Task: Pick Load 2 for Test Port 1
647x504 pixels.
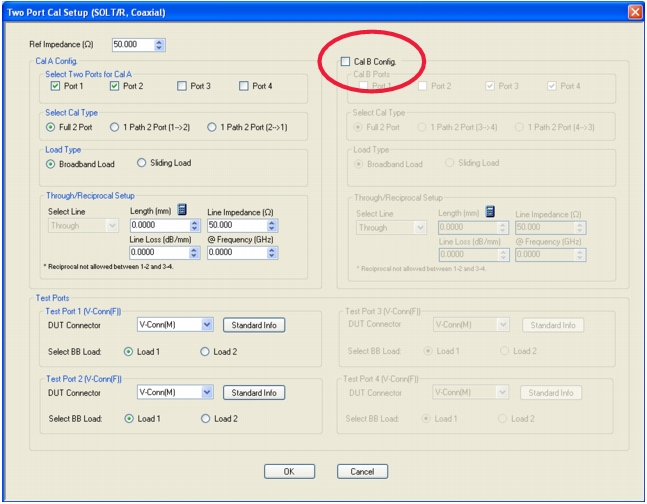Action: 206,351
